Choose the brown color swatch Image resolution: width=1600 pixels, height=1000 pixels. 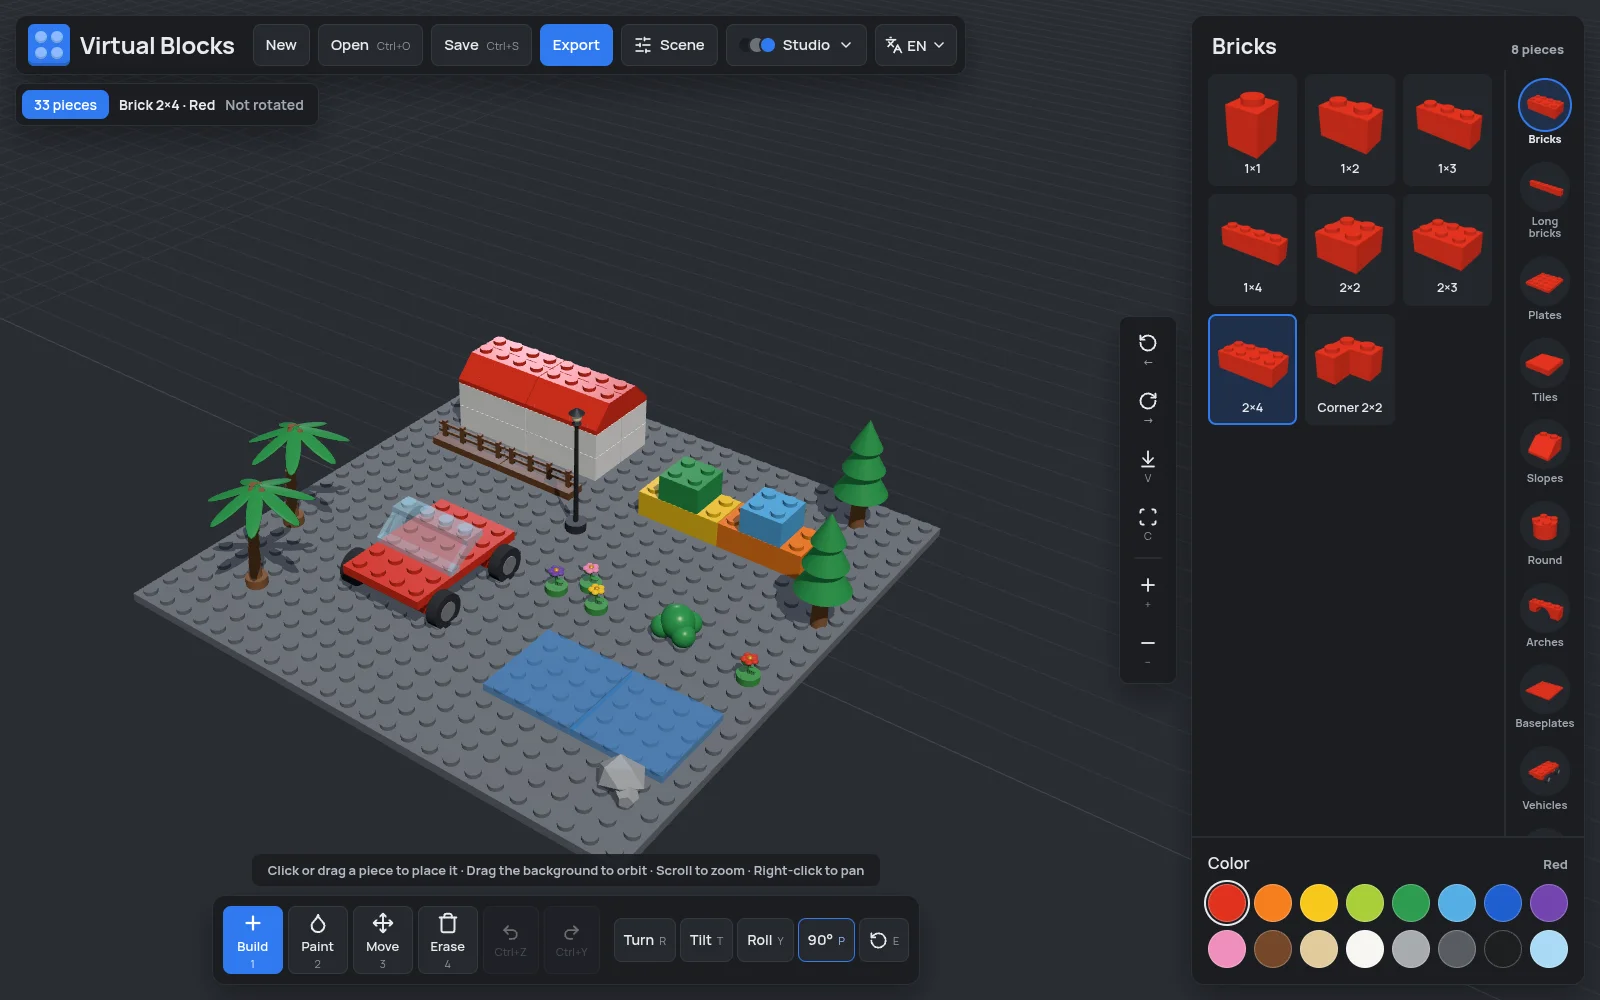tap(1273, 949)
